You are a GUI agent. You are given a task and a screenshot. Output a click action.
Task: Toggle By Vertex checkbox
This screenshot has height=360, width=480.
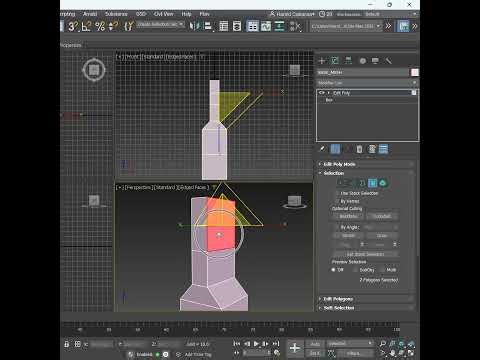point(337,201)
